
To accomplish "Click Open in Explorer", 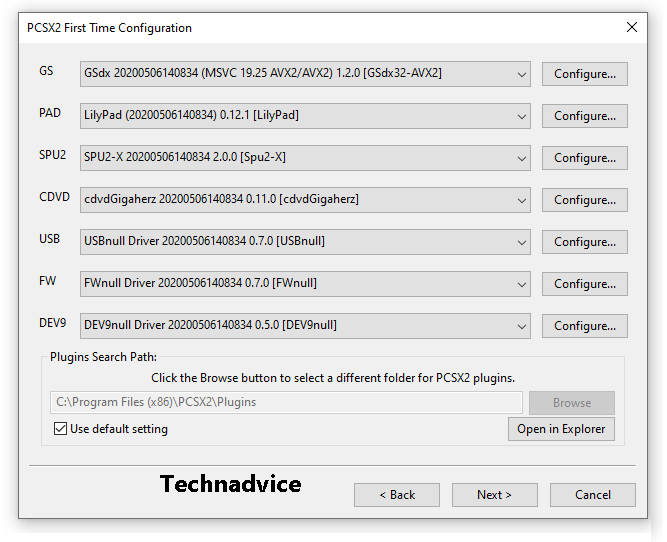I will coord(561,429).
